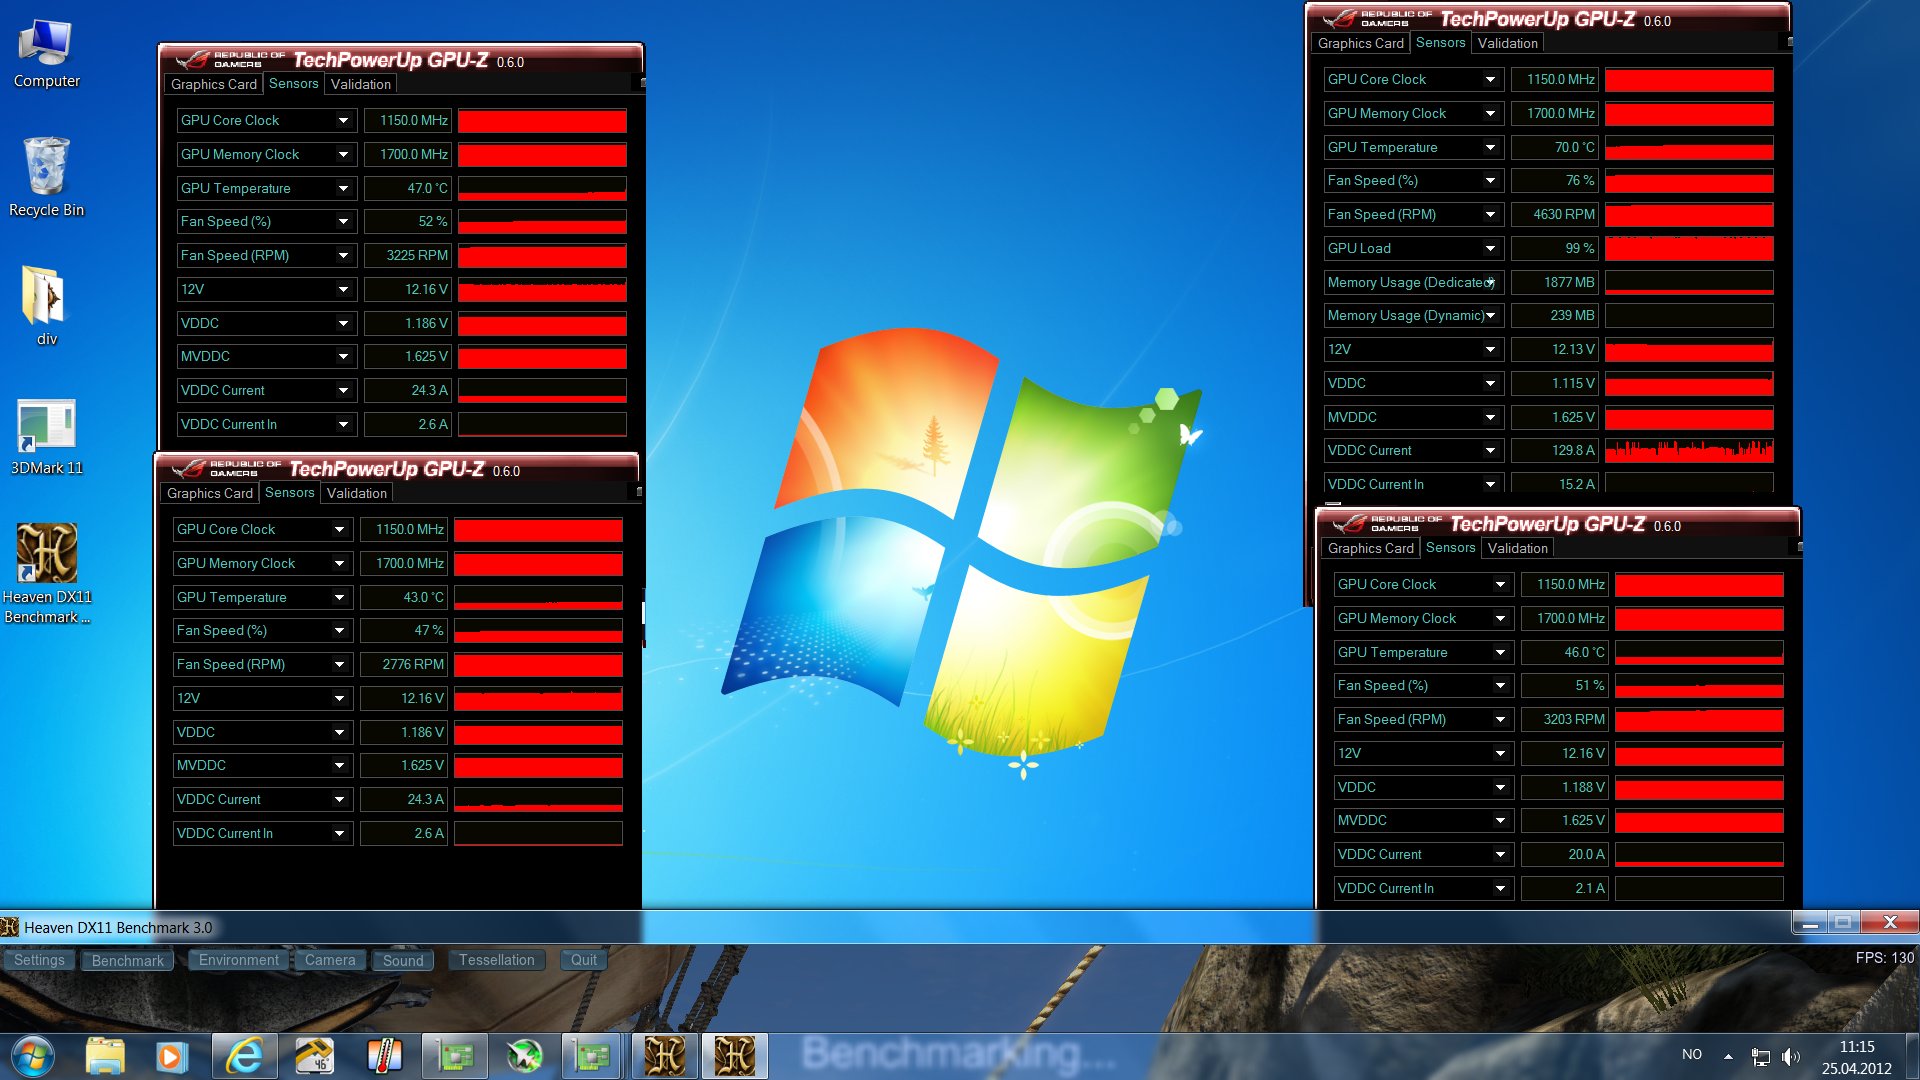Open Windows Explorer from the taskbar

tap(105, 1056)
